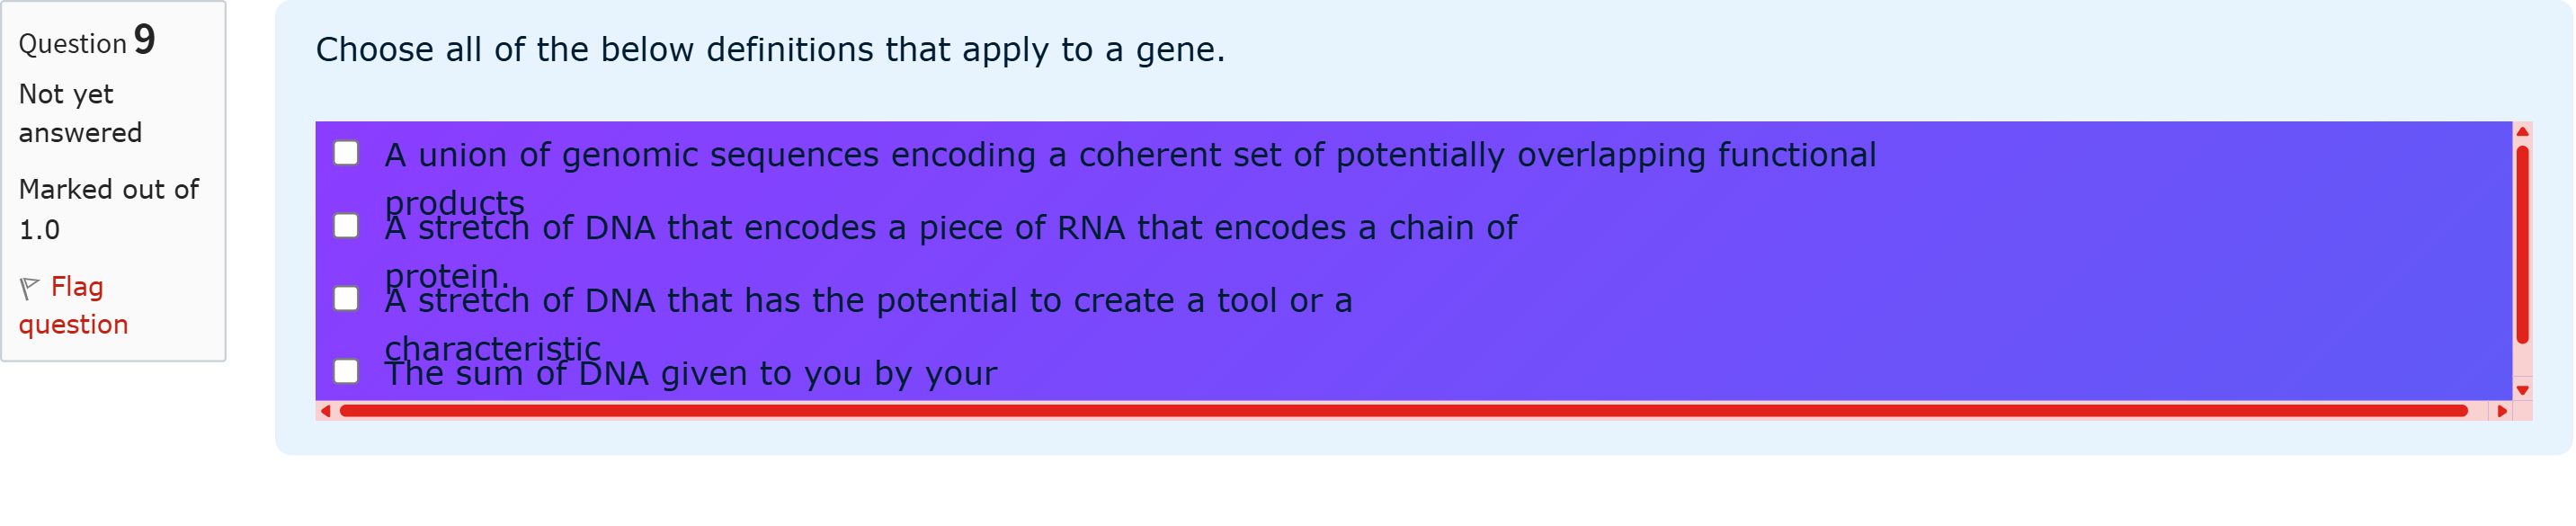2576x526 pixels.
Task: Click the answer box's scroll up arrow
Action: [x=2522, y=132]
